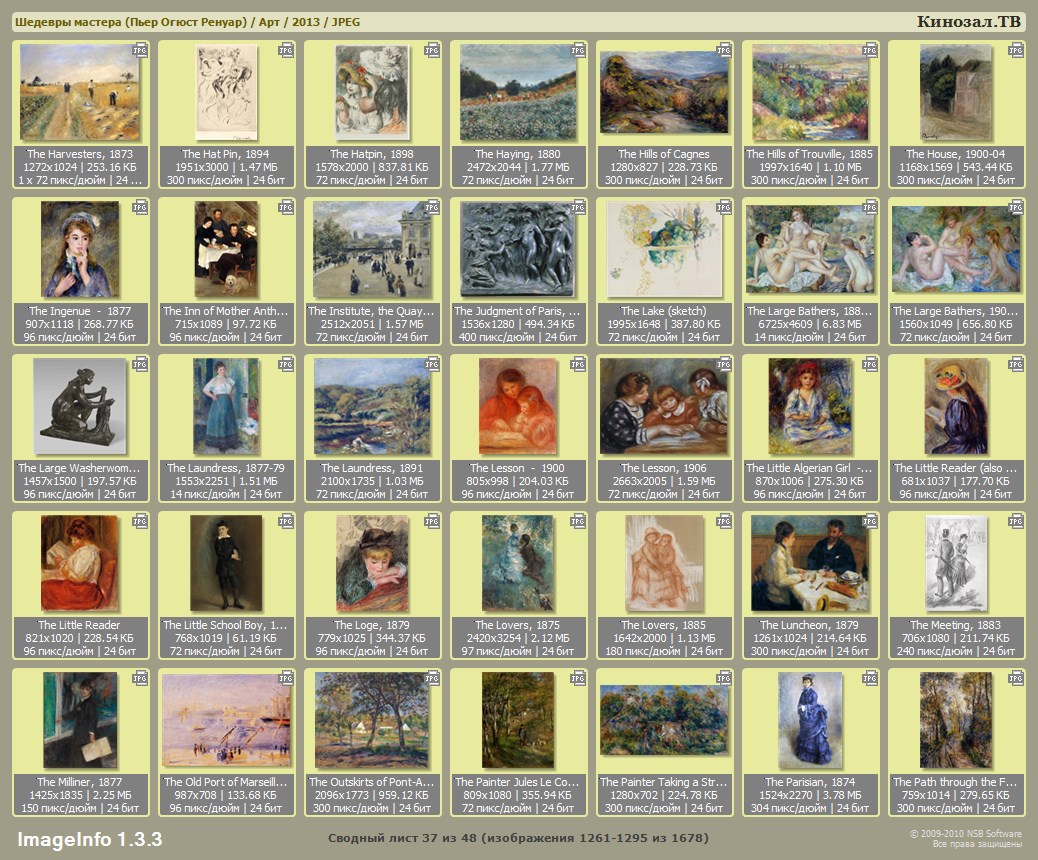Click the JPG badge on The Hills of Cagnes
The width and height of the screenshot is (1038, 860).
[724, 50]
